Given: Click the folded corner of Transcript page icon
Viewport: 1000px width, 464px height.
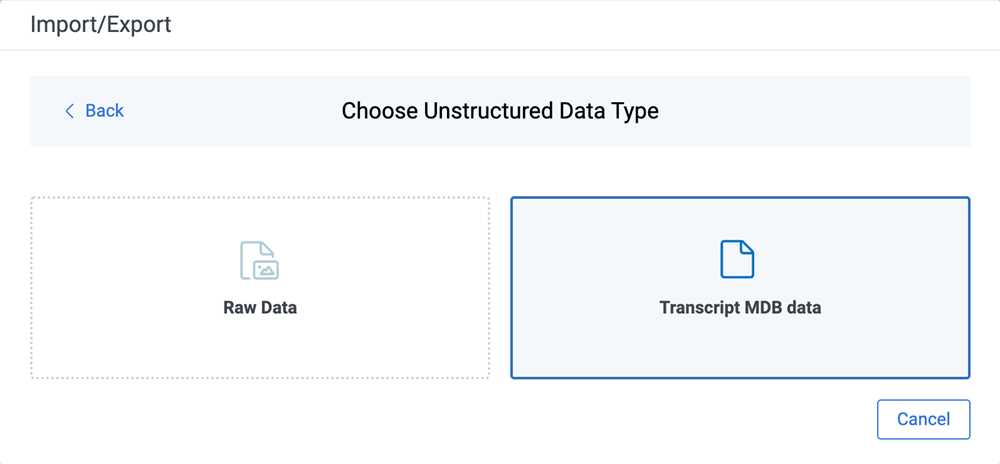Looking at the screenshot, I should 747,248.
